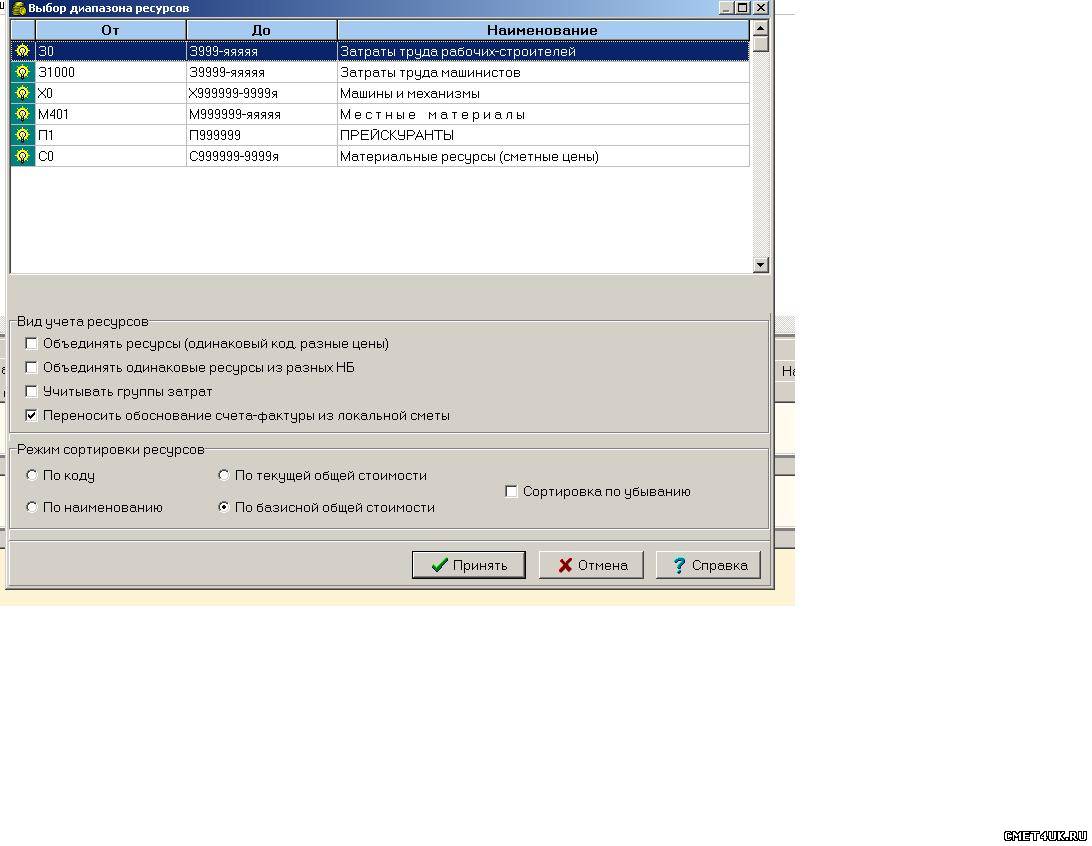Click the 'С0' cell in От column
This screenshot has height=846, width=1092.
tap(111, 156)
